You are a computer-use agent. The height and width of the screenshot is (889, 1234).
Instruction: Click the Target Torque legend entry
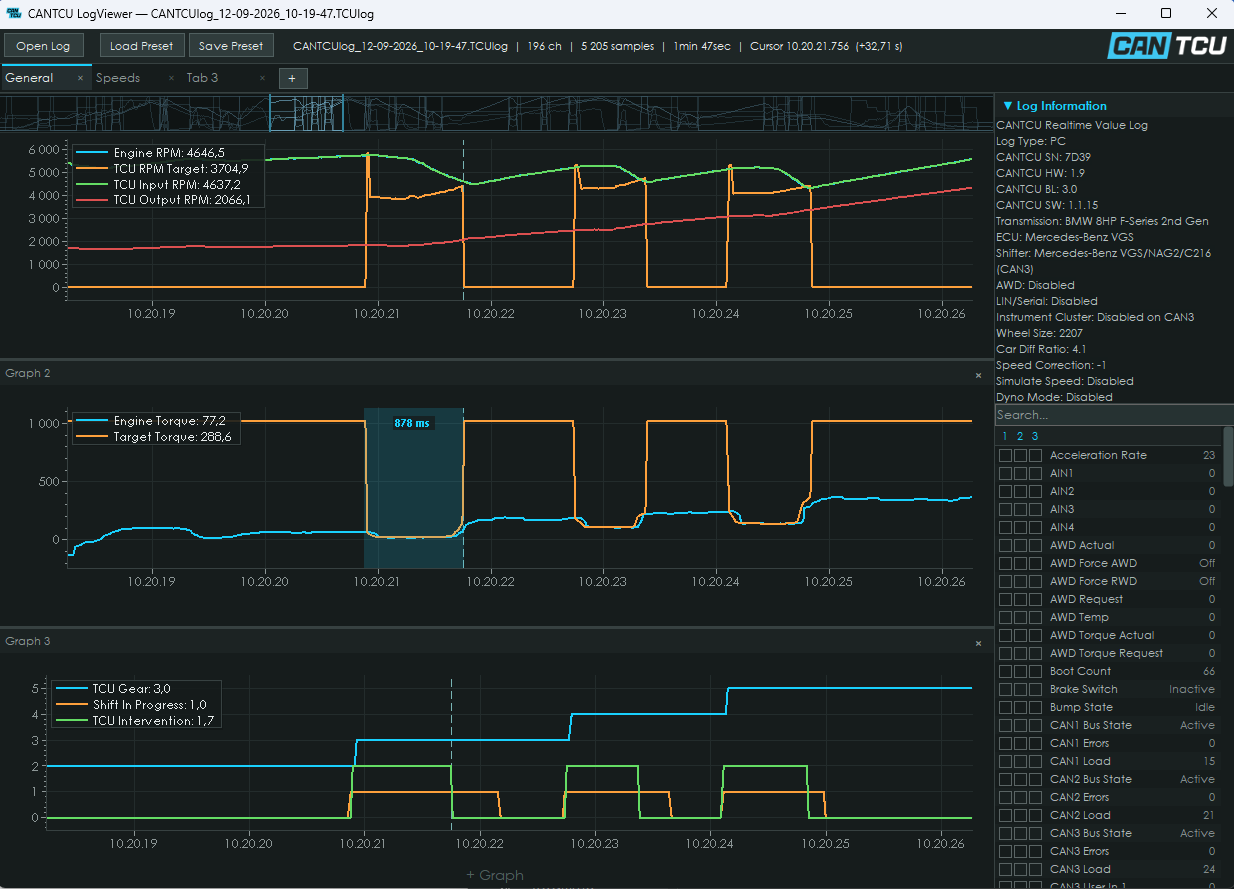pyautogui.click(x=153, y=437)
